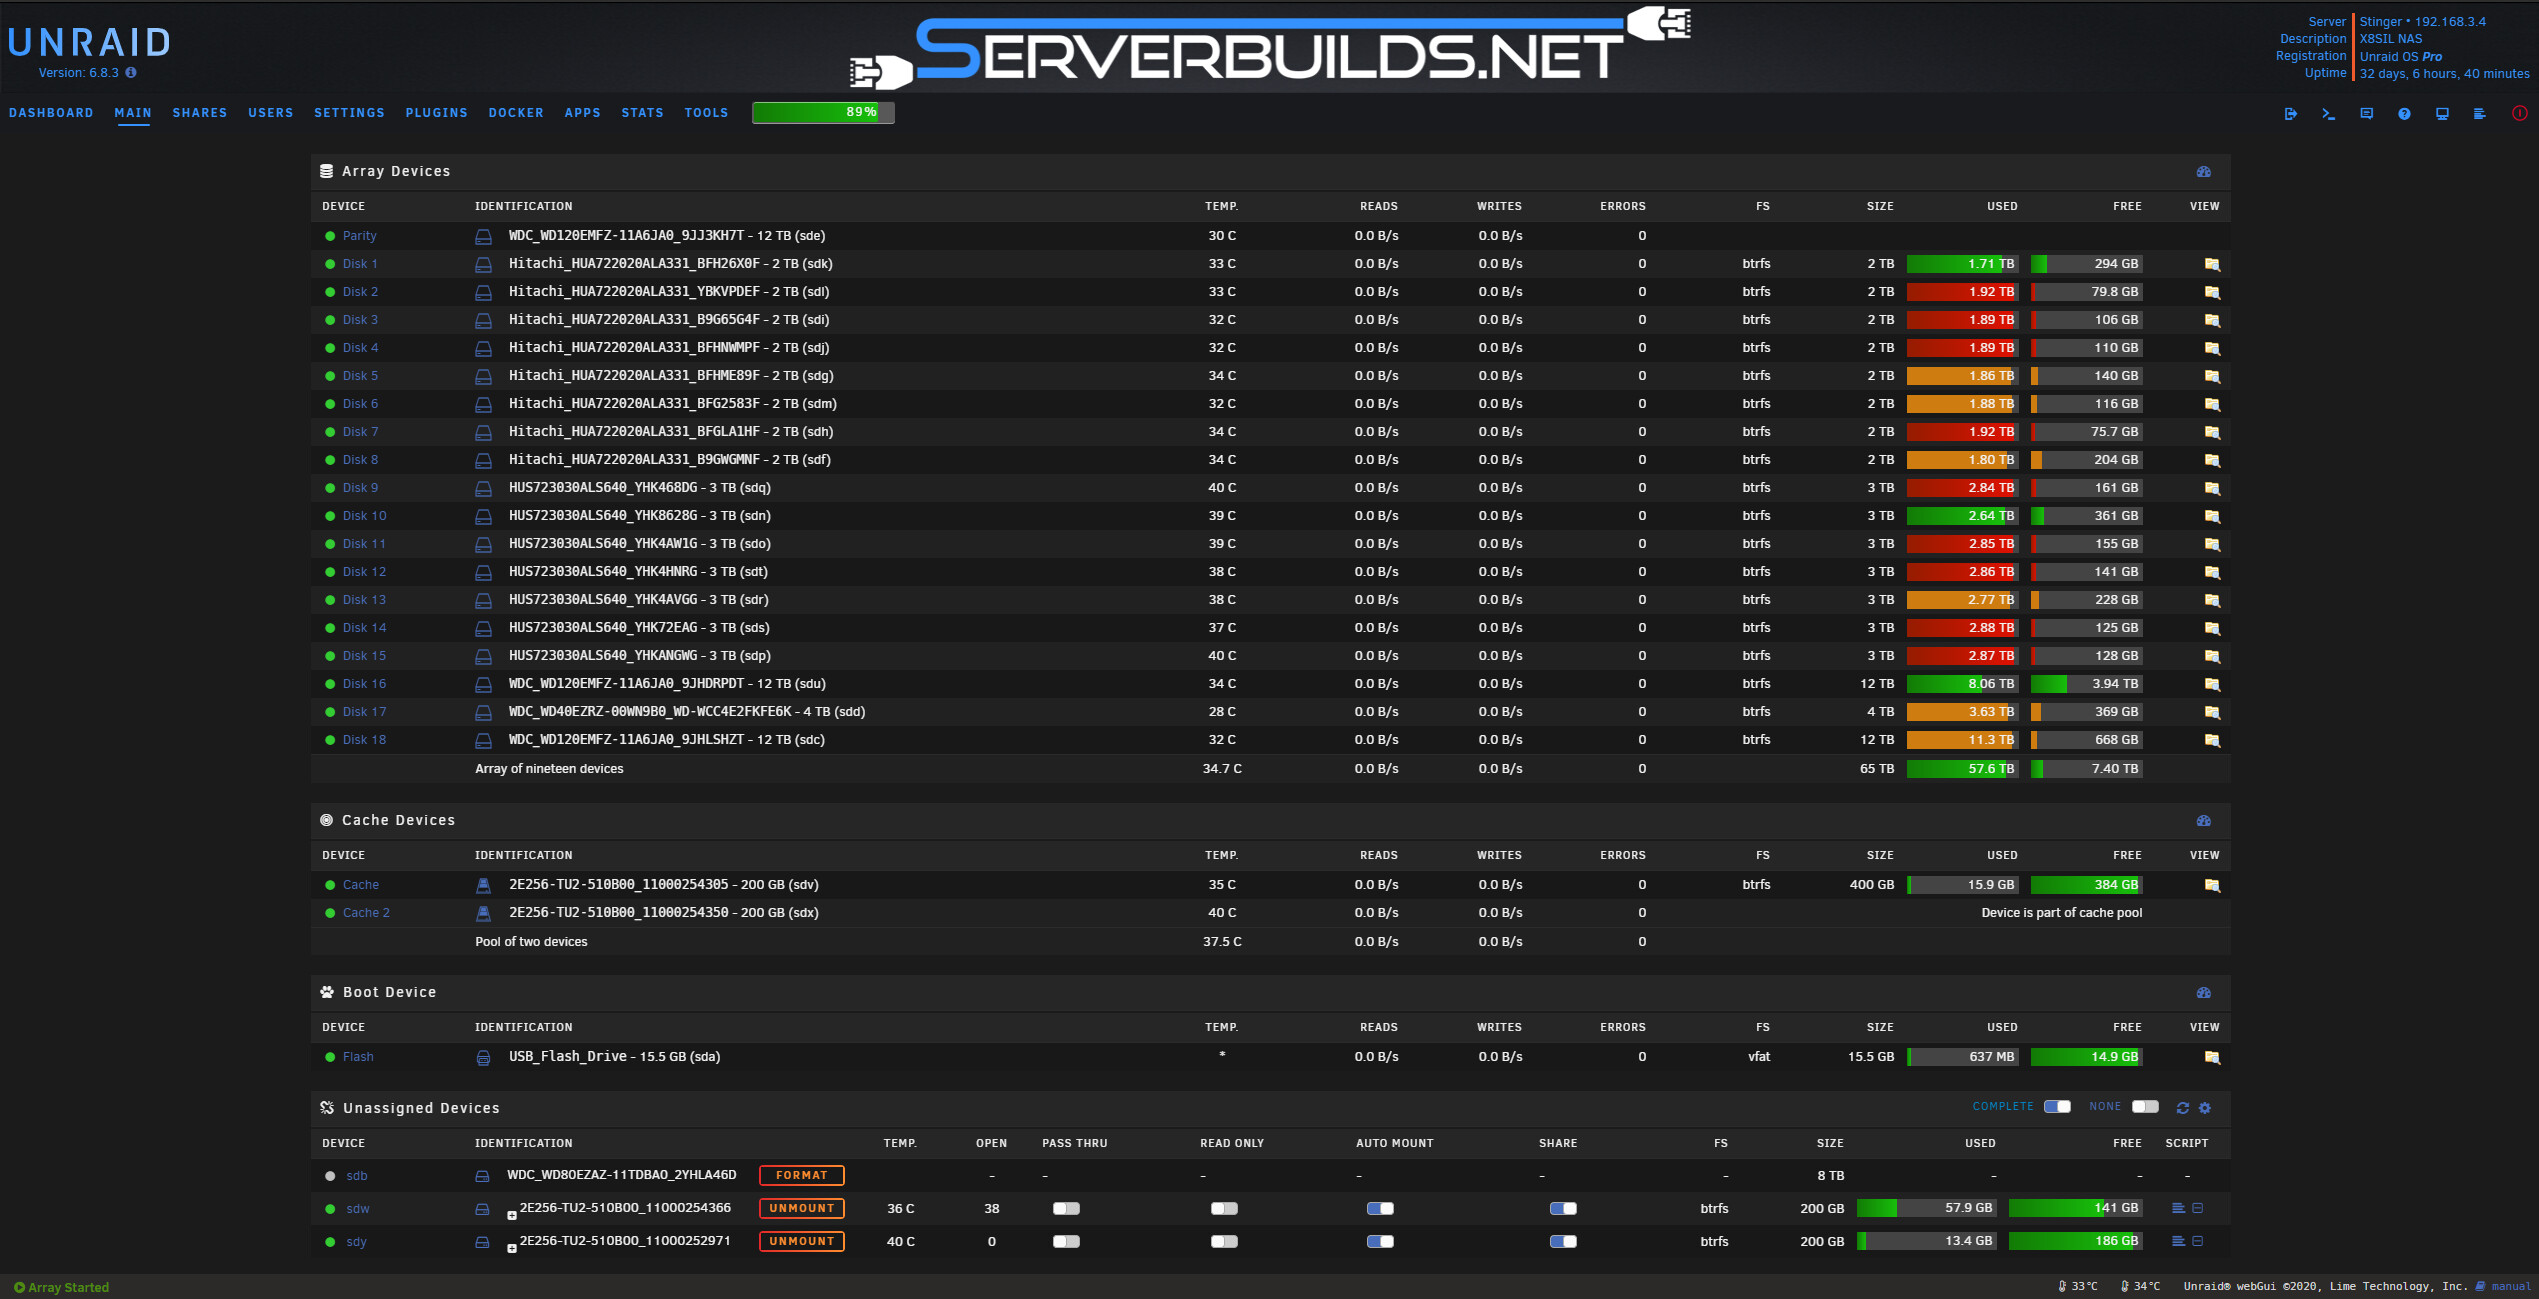
Task: Open the Stats menu
Action: click(x=642, y=113)
